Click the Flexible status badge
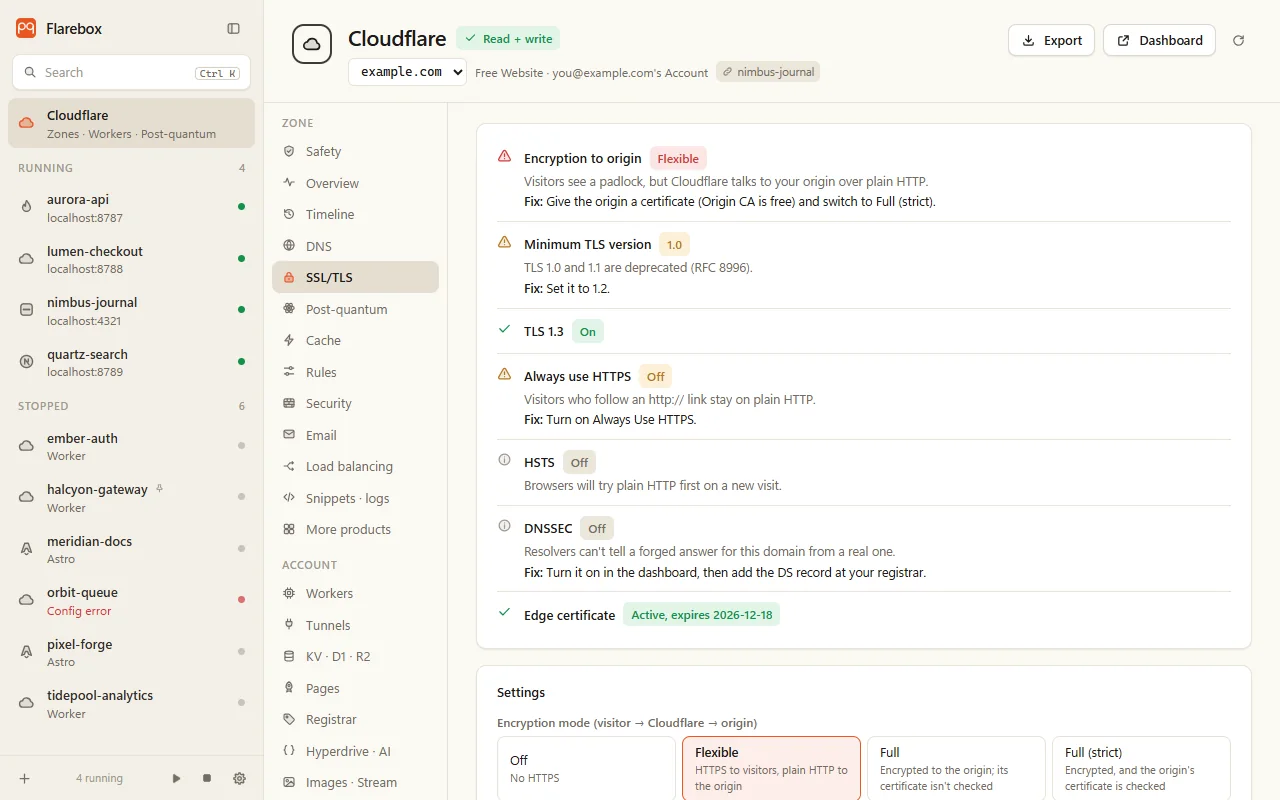Viewport: 1280px width, 800px height. pyautogui.click(x=678, y=158)
